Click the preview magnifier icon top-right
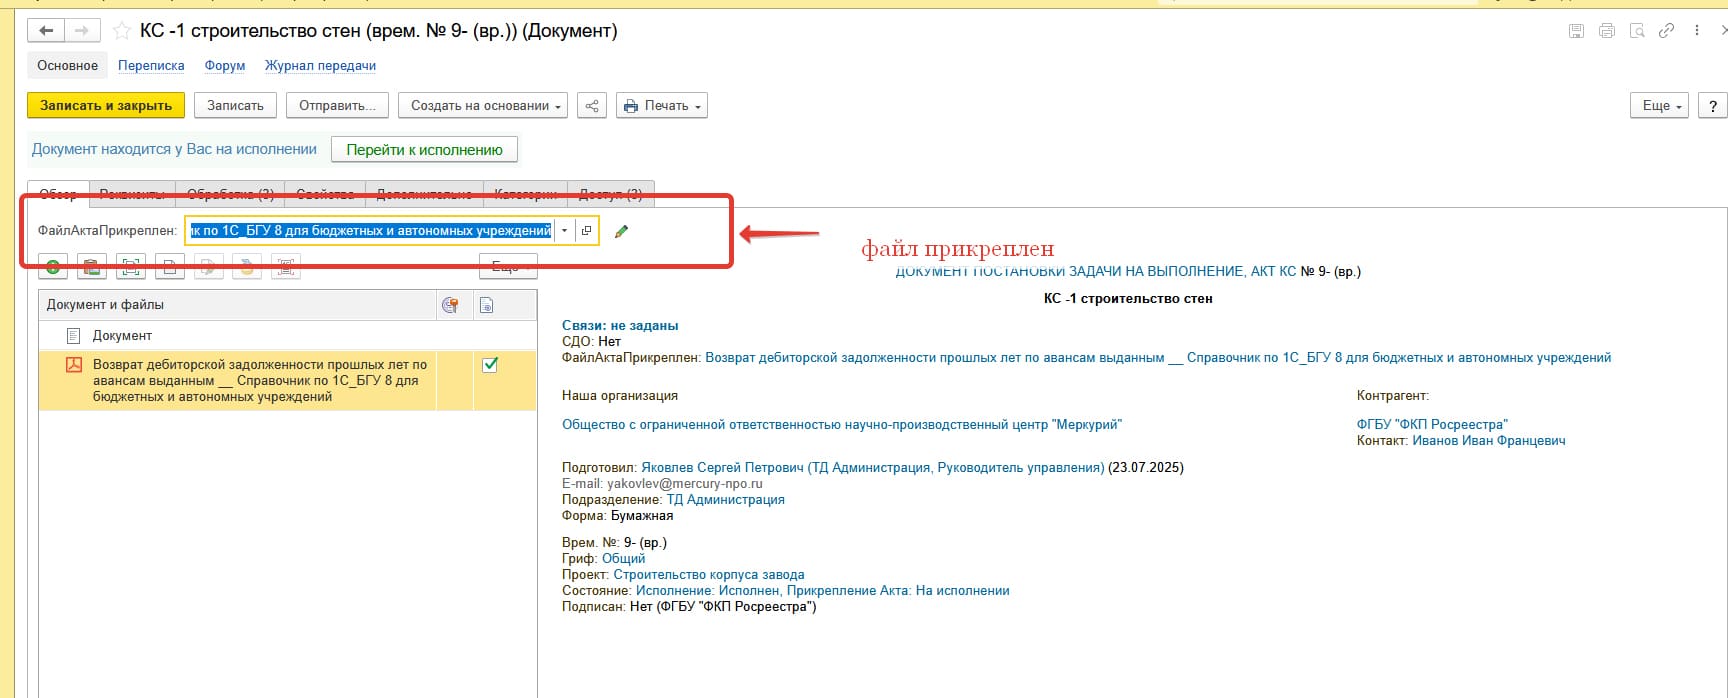 coord(1637,31)
